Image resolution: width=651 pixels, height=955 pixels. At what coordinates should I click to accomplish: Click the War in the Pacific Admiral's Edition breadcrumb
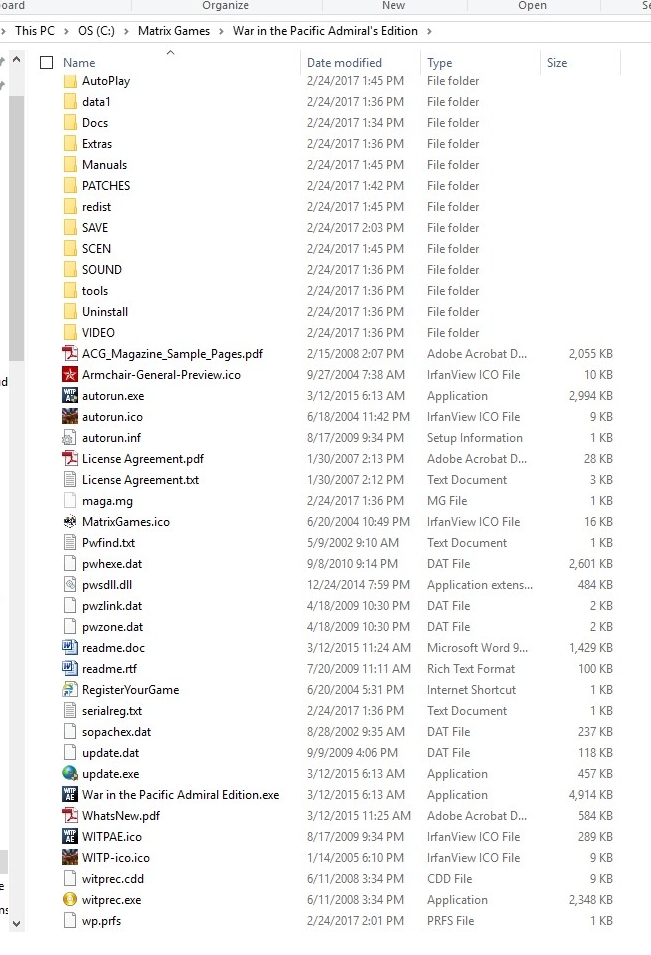click(325, 31)
